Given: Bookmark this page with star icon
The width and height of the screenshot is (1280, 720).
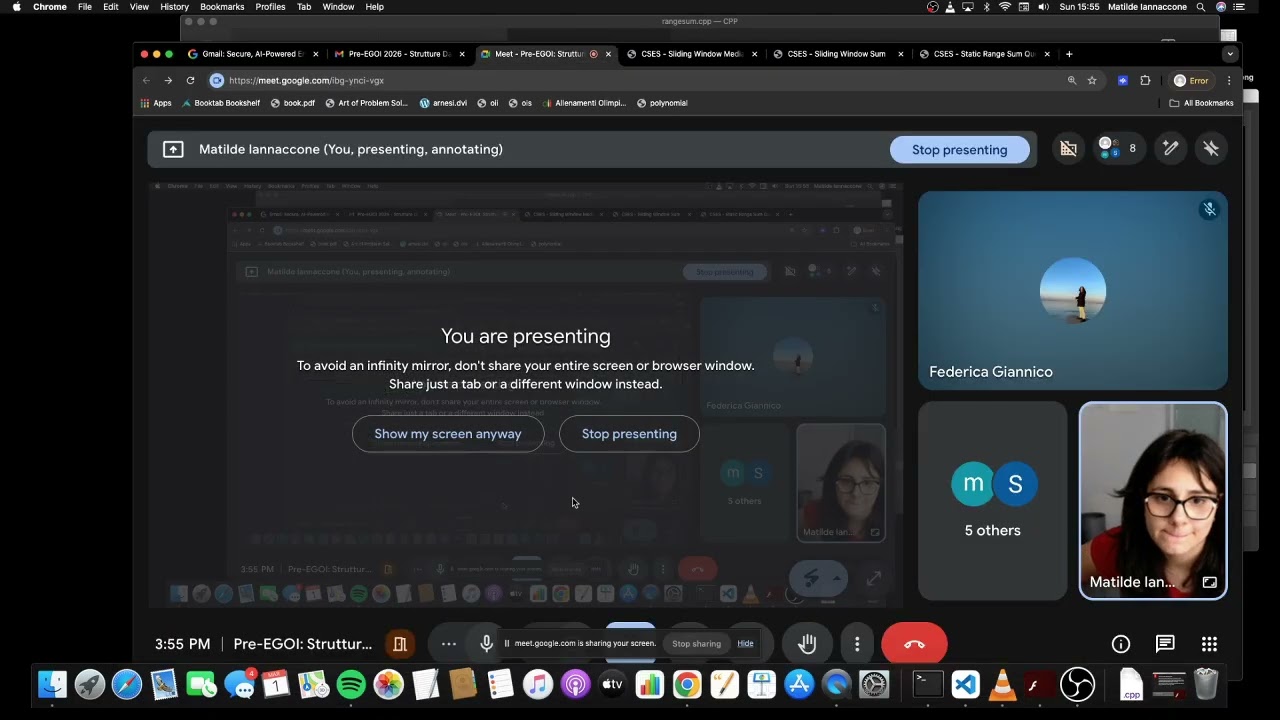Looking at the screenshot, I should point(1092,80).
